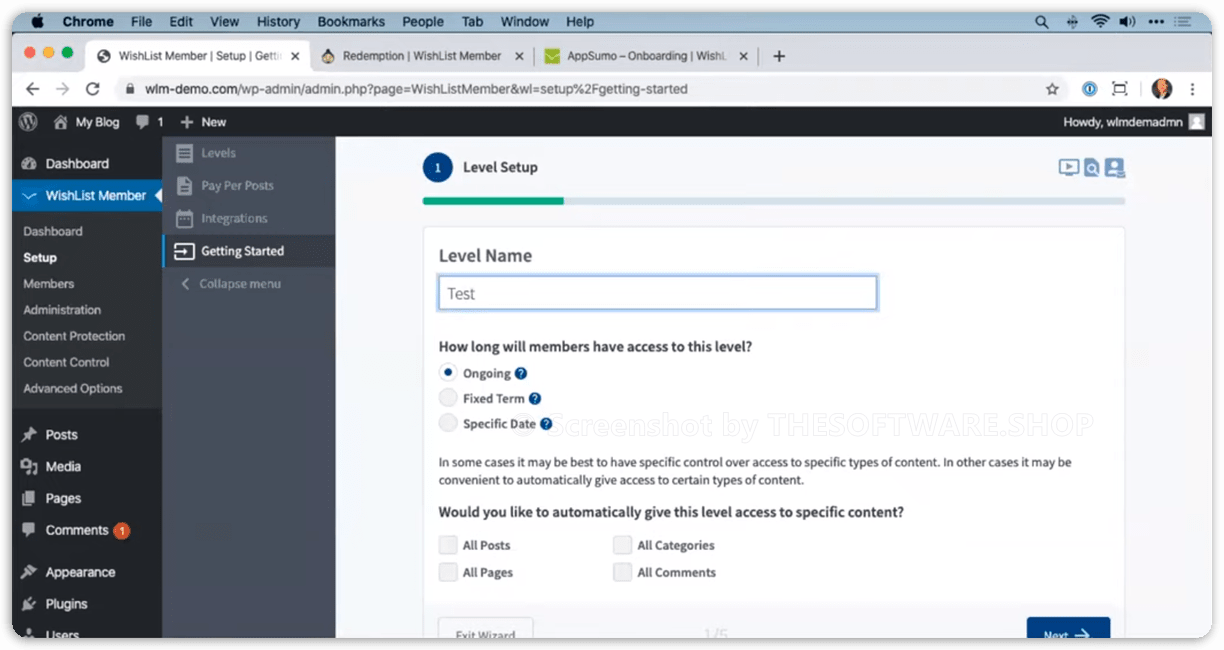Open the support contact person icon
The width and height of the screenshot is (1224, 650).
(x=1115, y=168)
